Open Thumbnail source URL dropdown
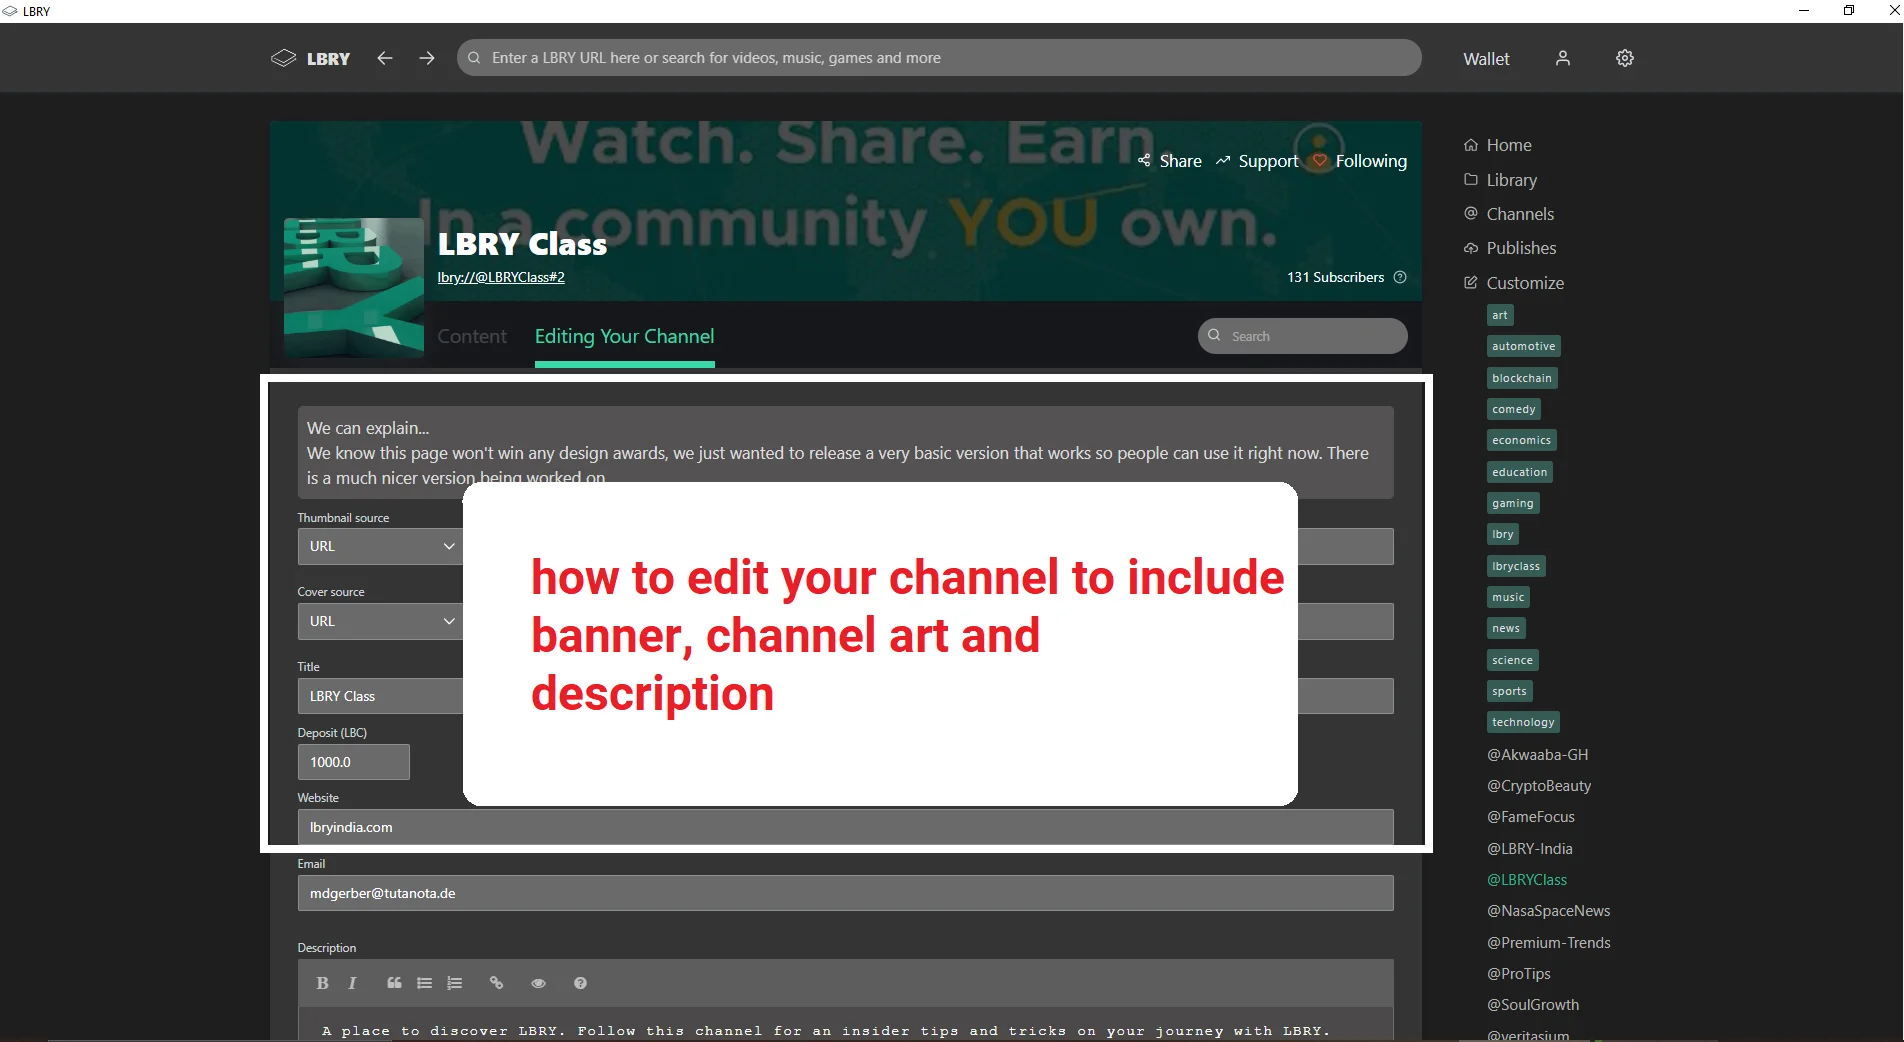The width and height of the screenshot is (1904, 1042). pos(380,546)
